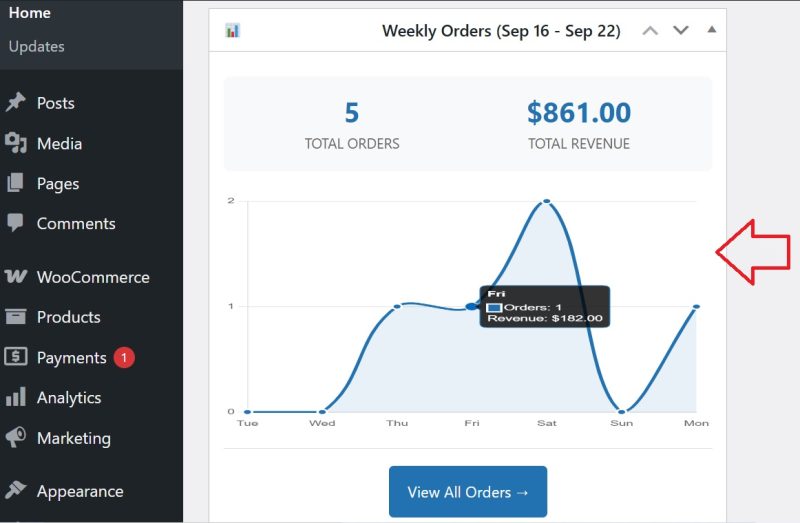This screenshot has width=800, height=523.
Task: Click the Appearance paintbrush icon
Action: [x=15, y=491]
